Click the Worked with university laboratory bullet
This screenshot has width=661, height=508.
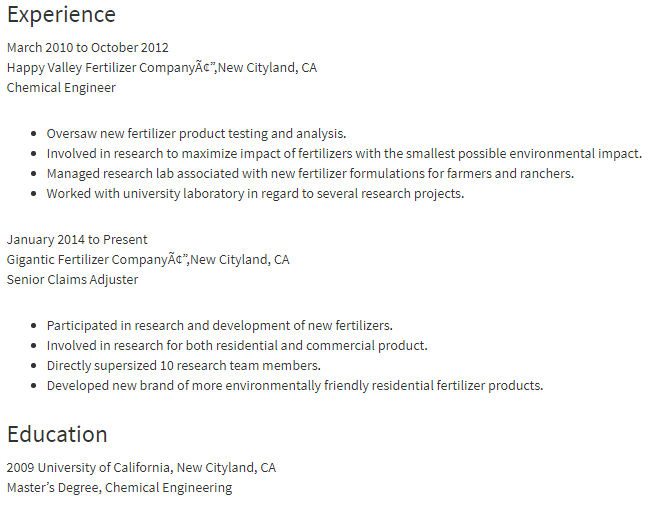pyautogui.click(x=255, y=194)
